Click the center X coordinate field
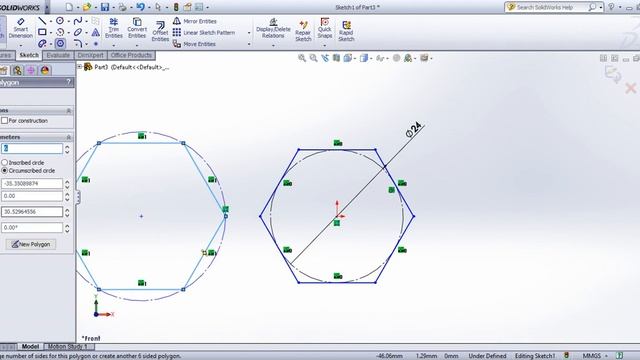 [32, 184]
